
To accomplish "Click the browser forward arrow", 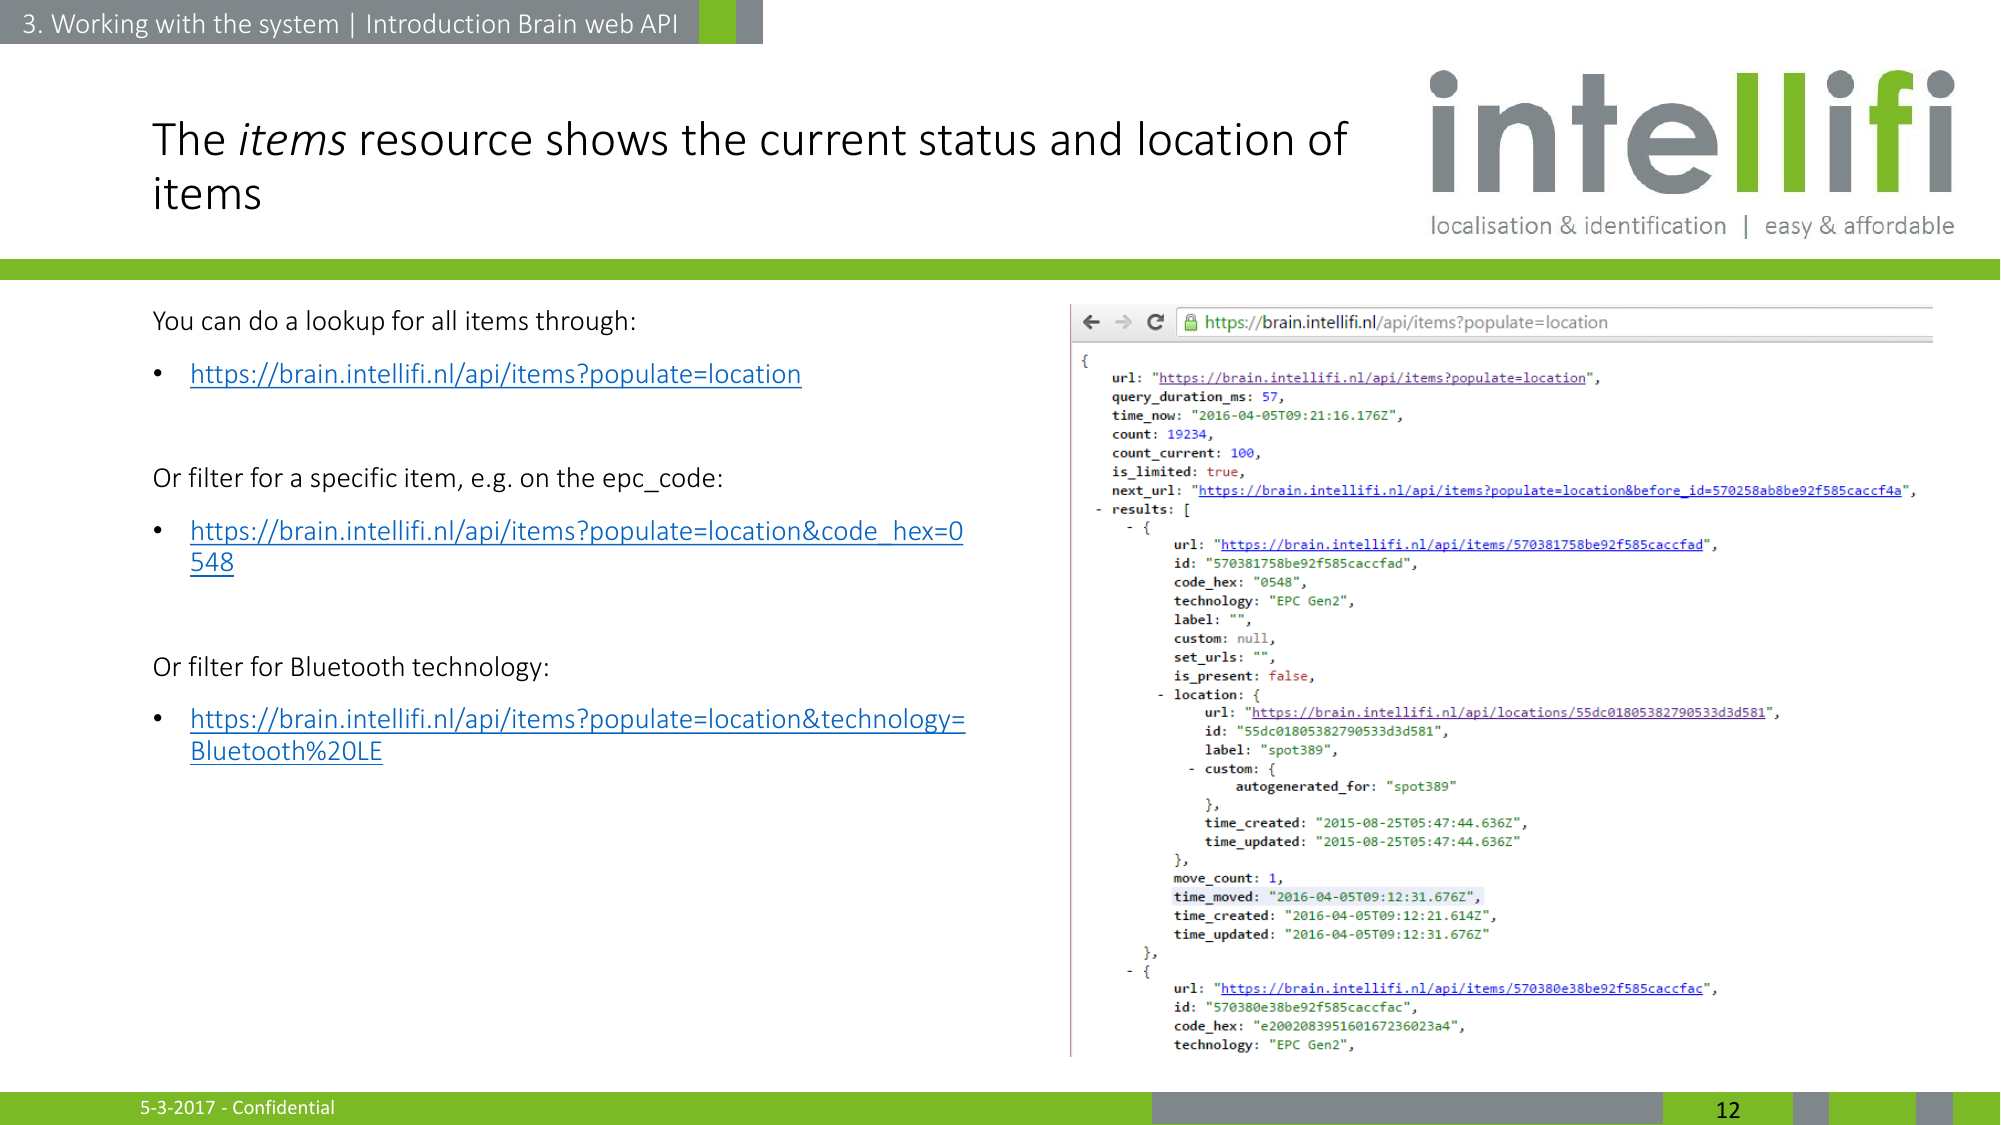I will pos(1123,322).
